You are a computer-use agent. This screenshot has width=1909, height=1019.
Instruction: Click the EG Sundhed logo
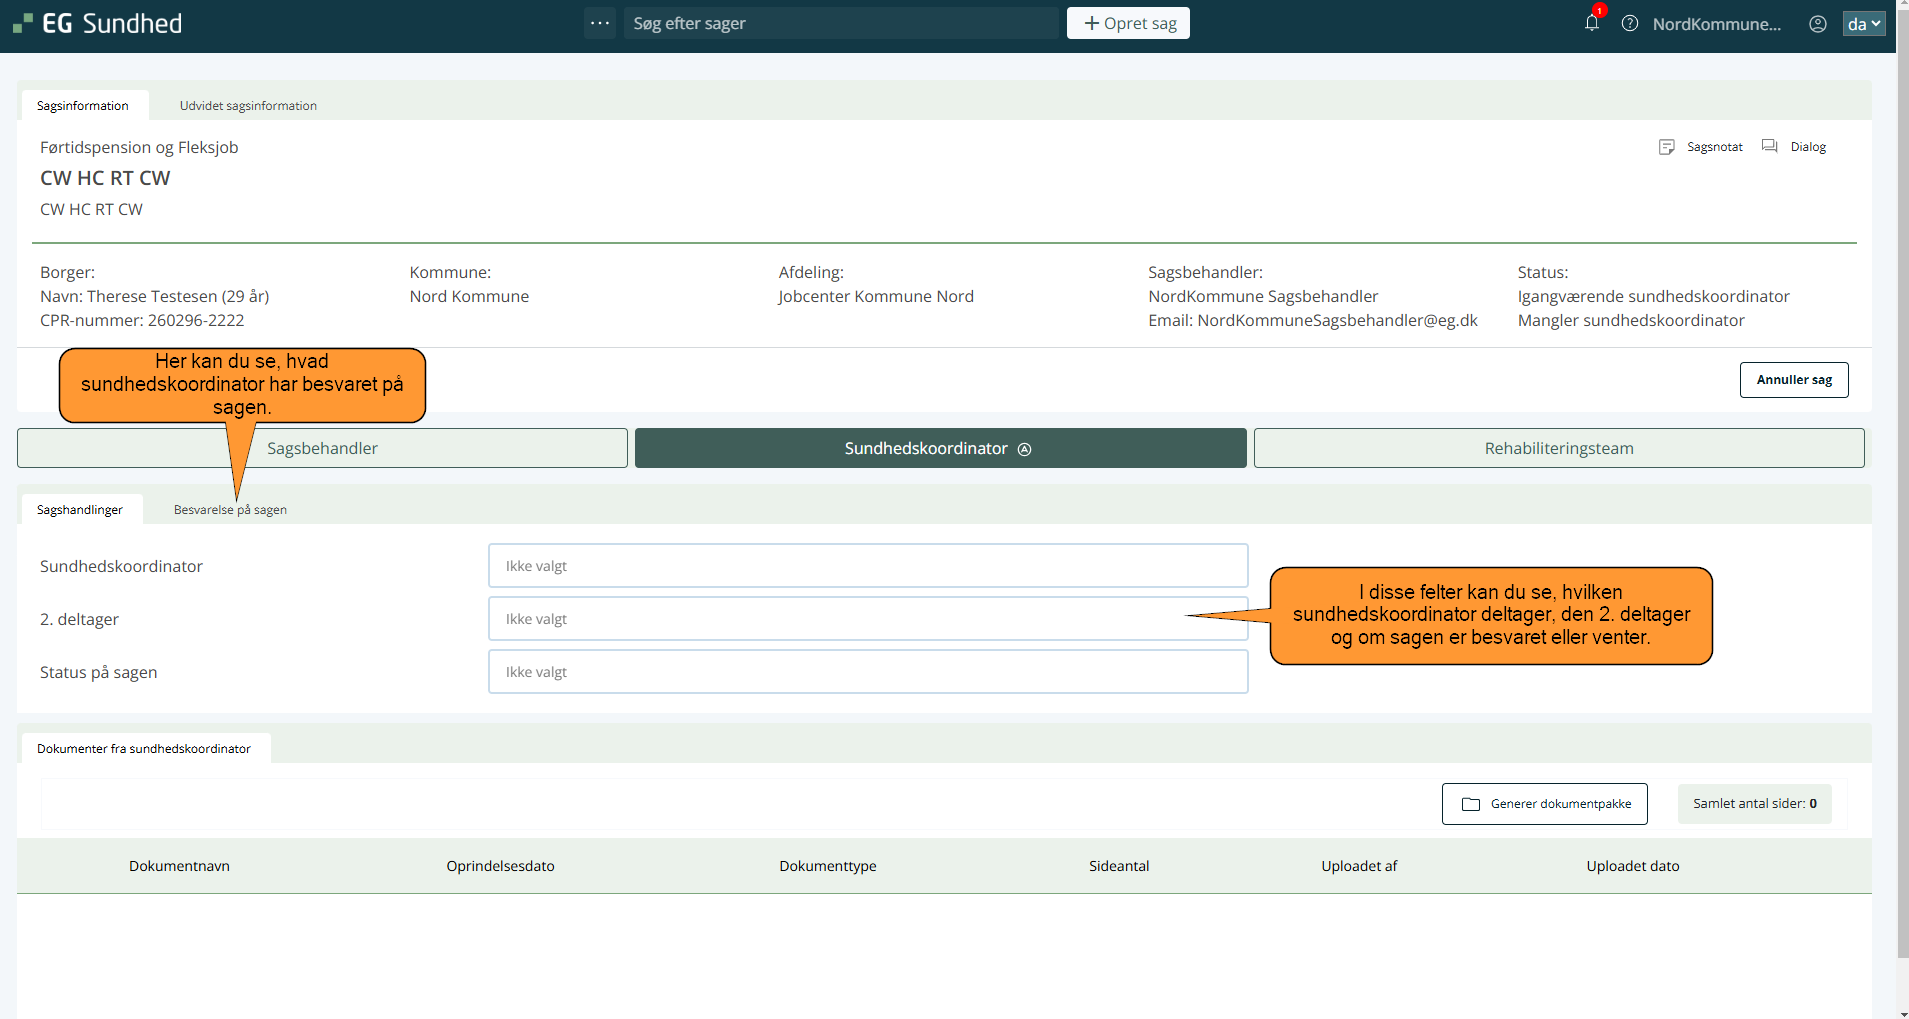pyautogui.click(x=98, y=23)
